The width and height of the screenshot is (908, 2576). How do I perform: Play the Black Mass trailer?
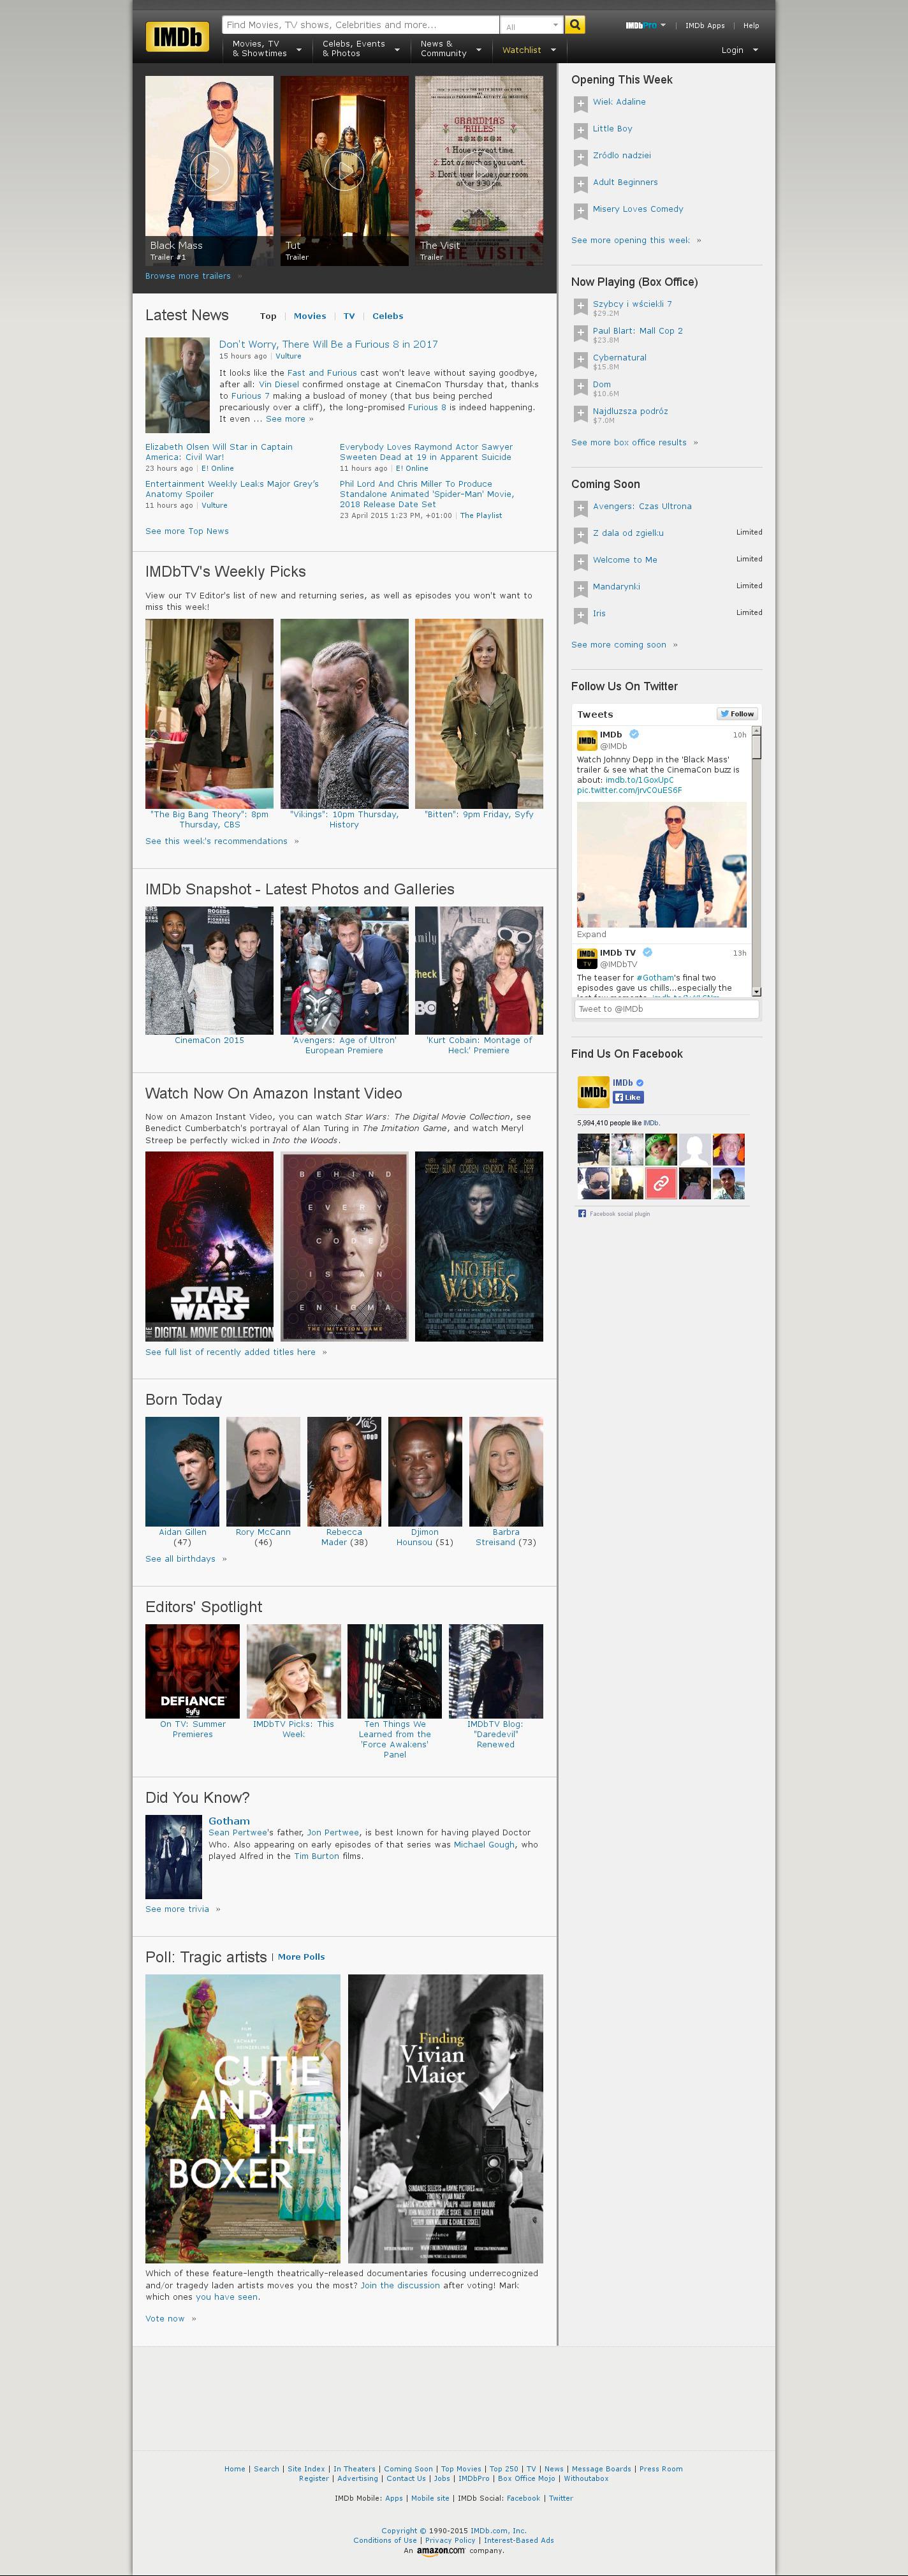click(209, 170)
